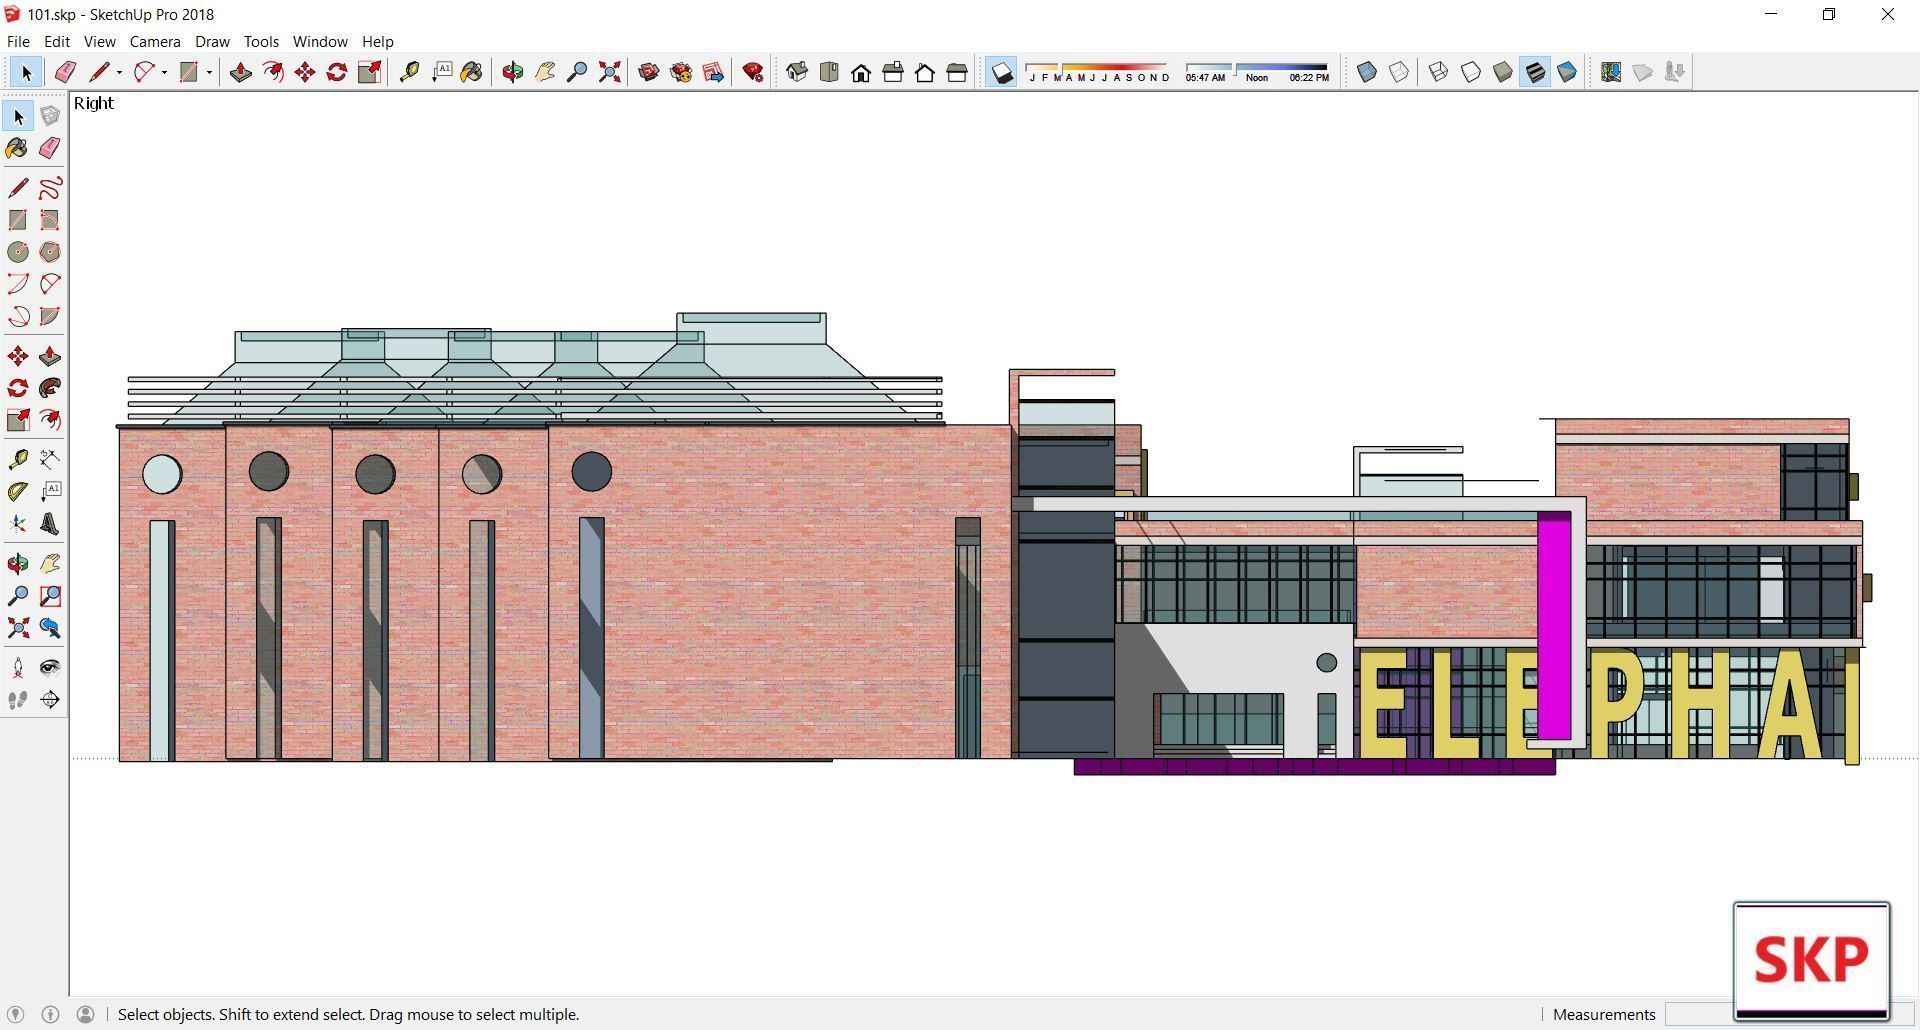Open the 3D Warehouse get models button
Screen dimensions: 1920x1030
click(649, 72)
